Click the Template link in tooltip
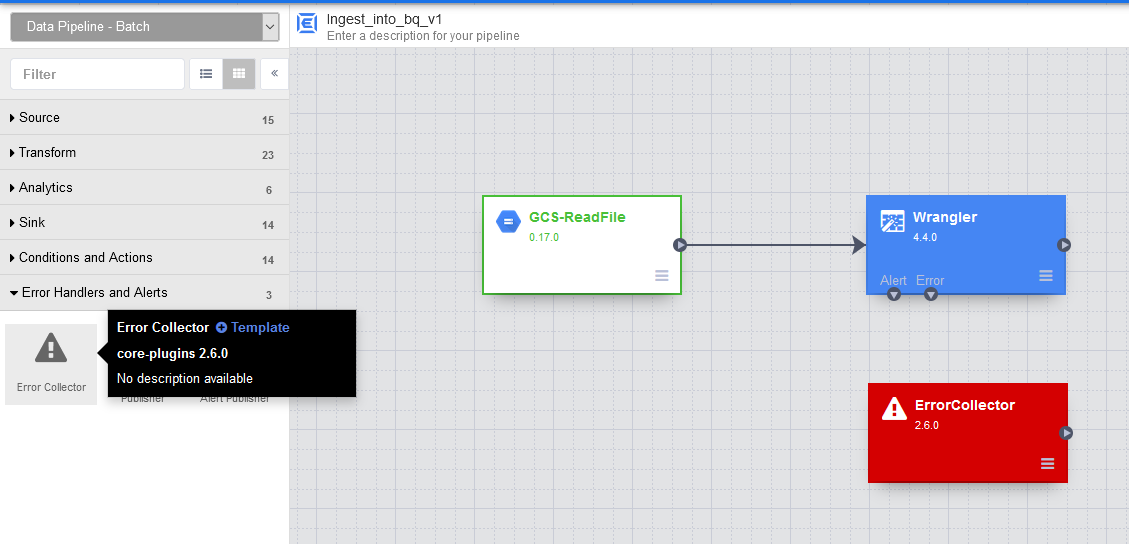This screenshot has width=1129, height=544. [x=253, y=327]
